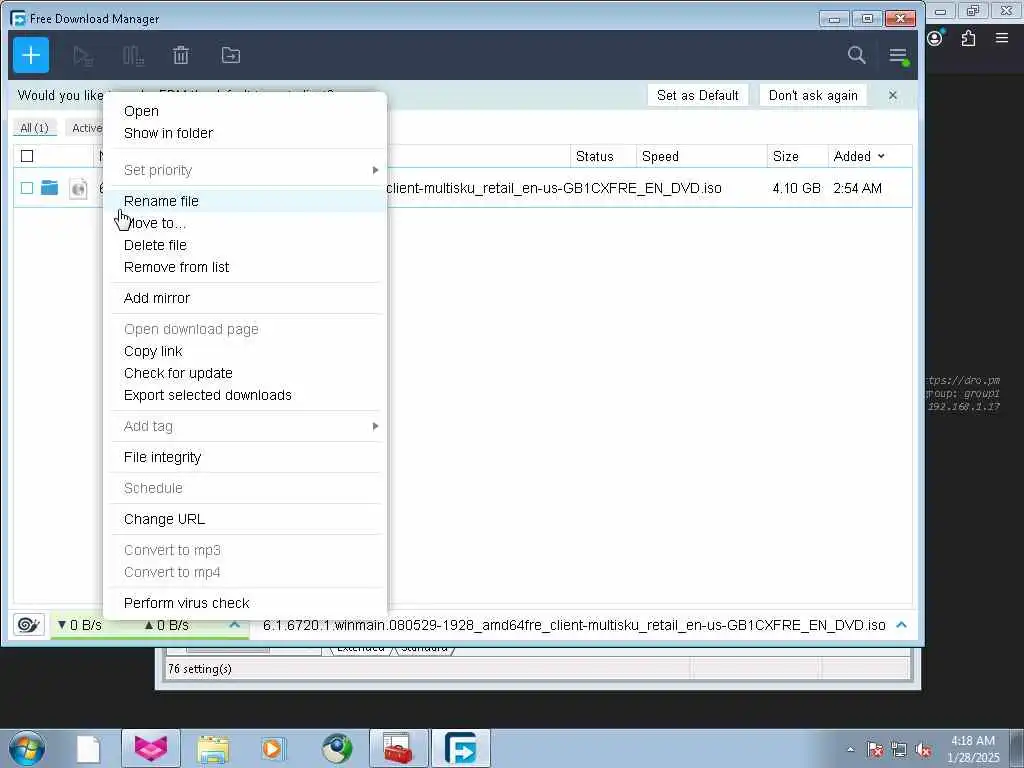Choose Show in folder in context menu

coord(168,133)
